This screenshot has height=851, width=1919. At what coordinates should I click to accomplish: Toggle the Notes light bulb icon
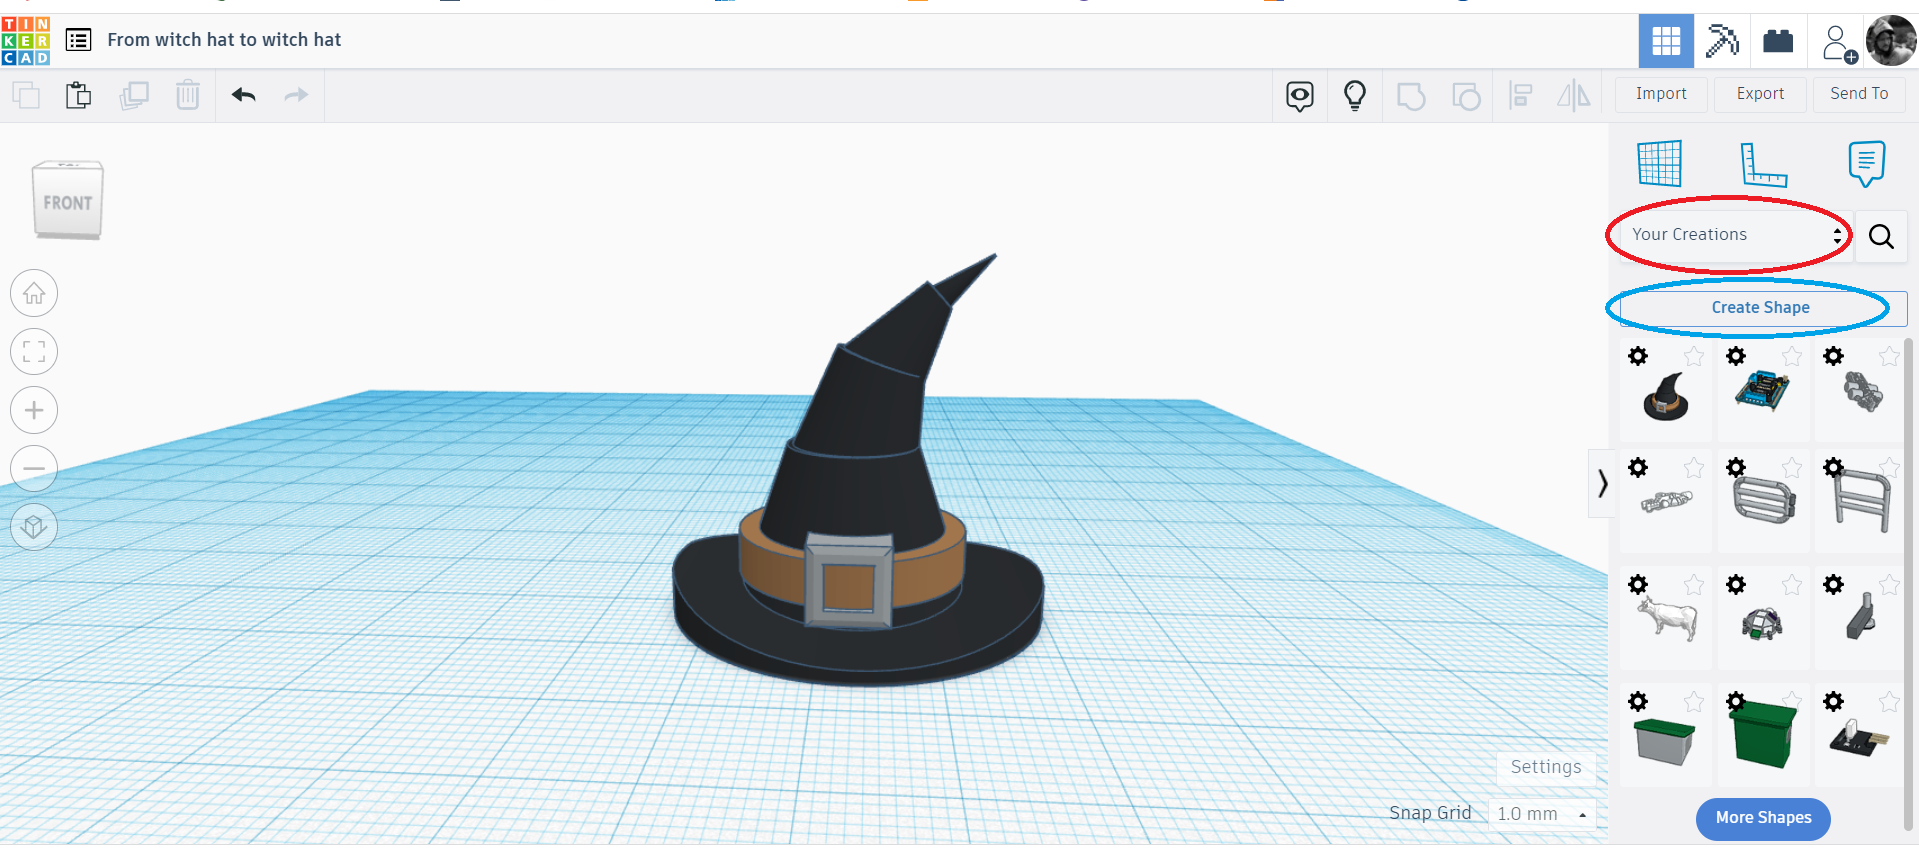tap(1355, 96)
